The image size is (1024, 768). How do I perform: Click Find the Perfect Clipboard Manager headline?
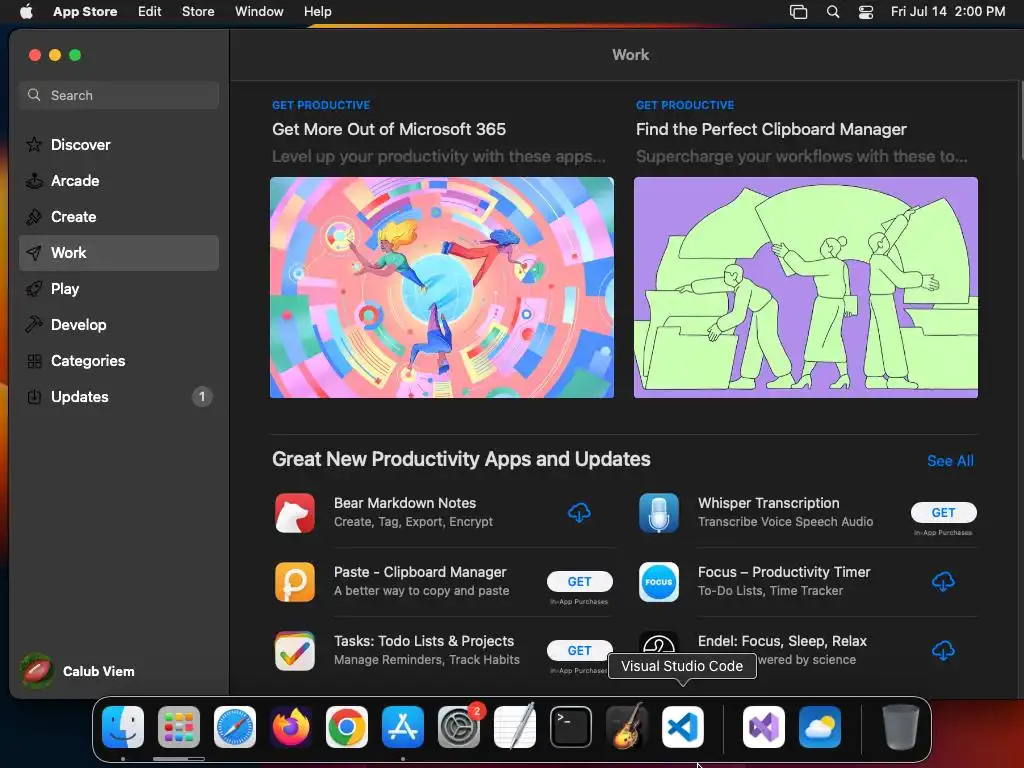[x=771, y=129]
